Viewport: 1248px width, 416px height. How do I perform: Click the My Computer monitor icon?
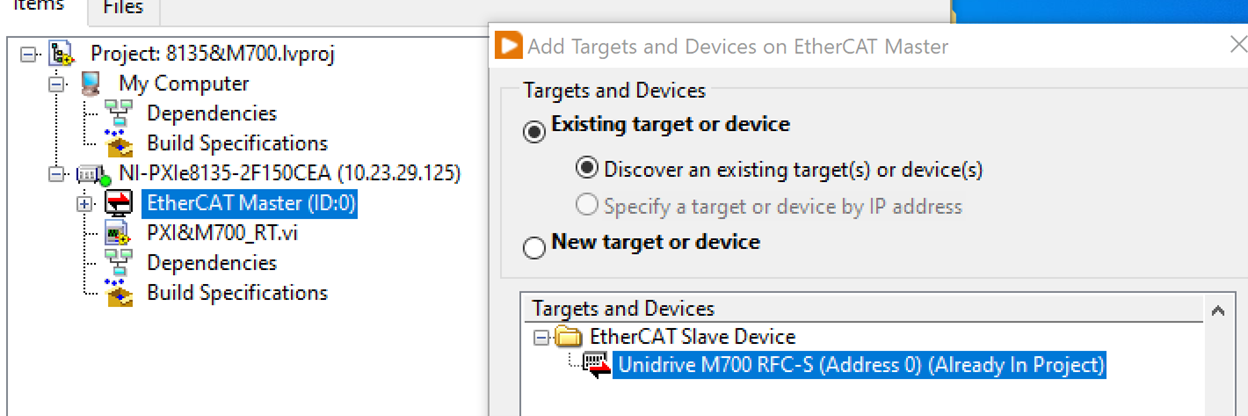(91, 84)
